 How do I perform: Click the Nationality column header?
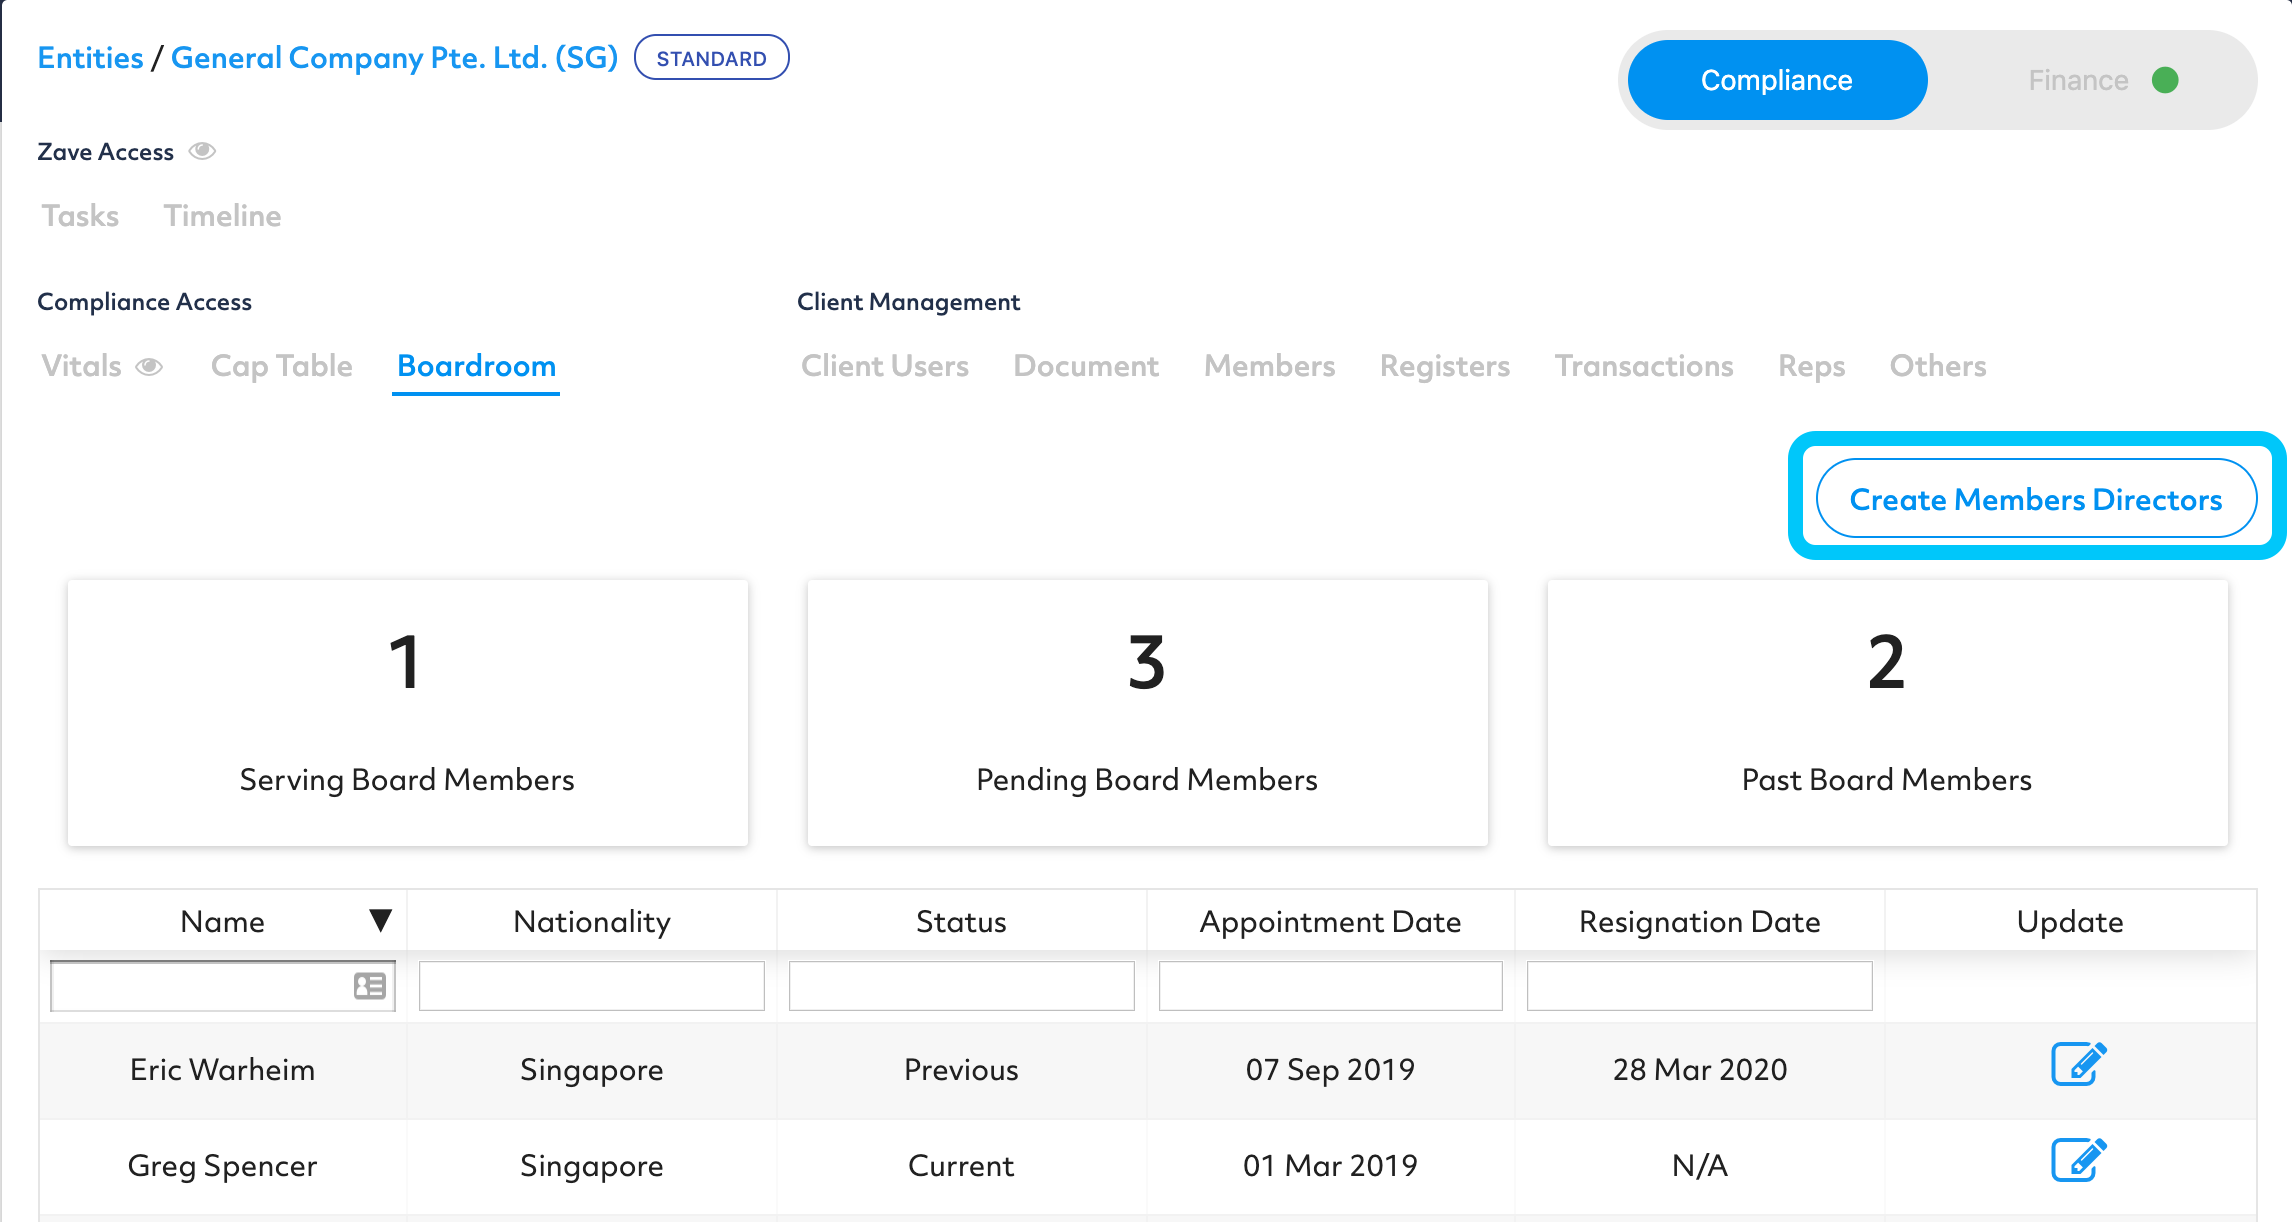pyautogui.click(x=592, y=921)
